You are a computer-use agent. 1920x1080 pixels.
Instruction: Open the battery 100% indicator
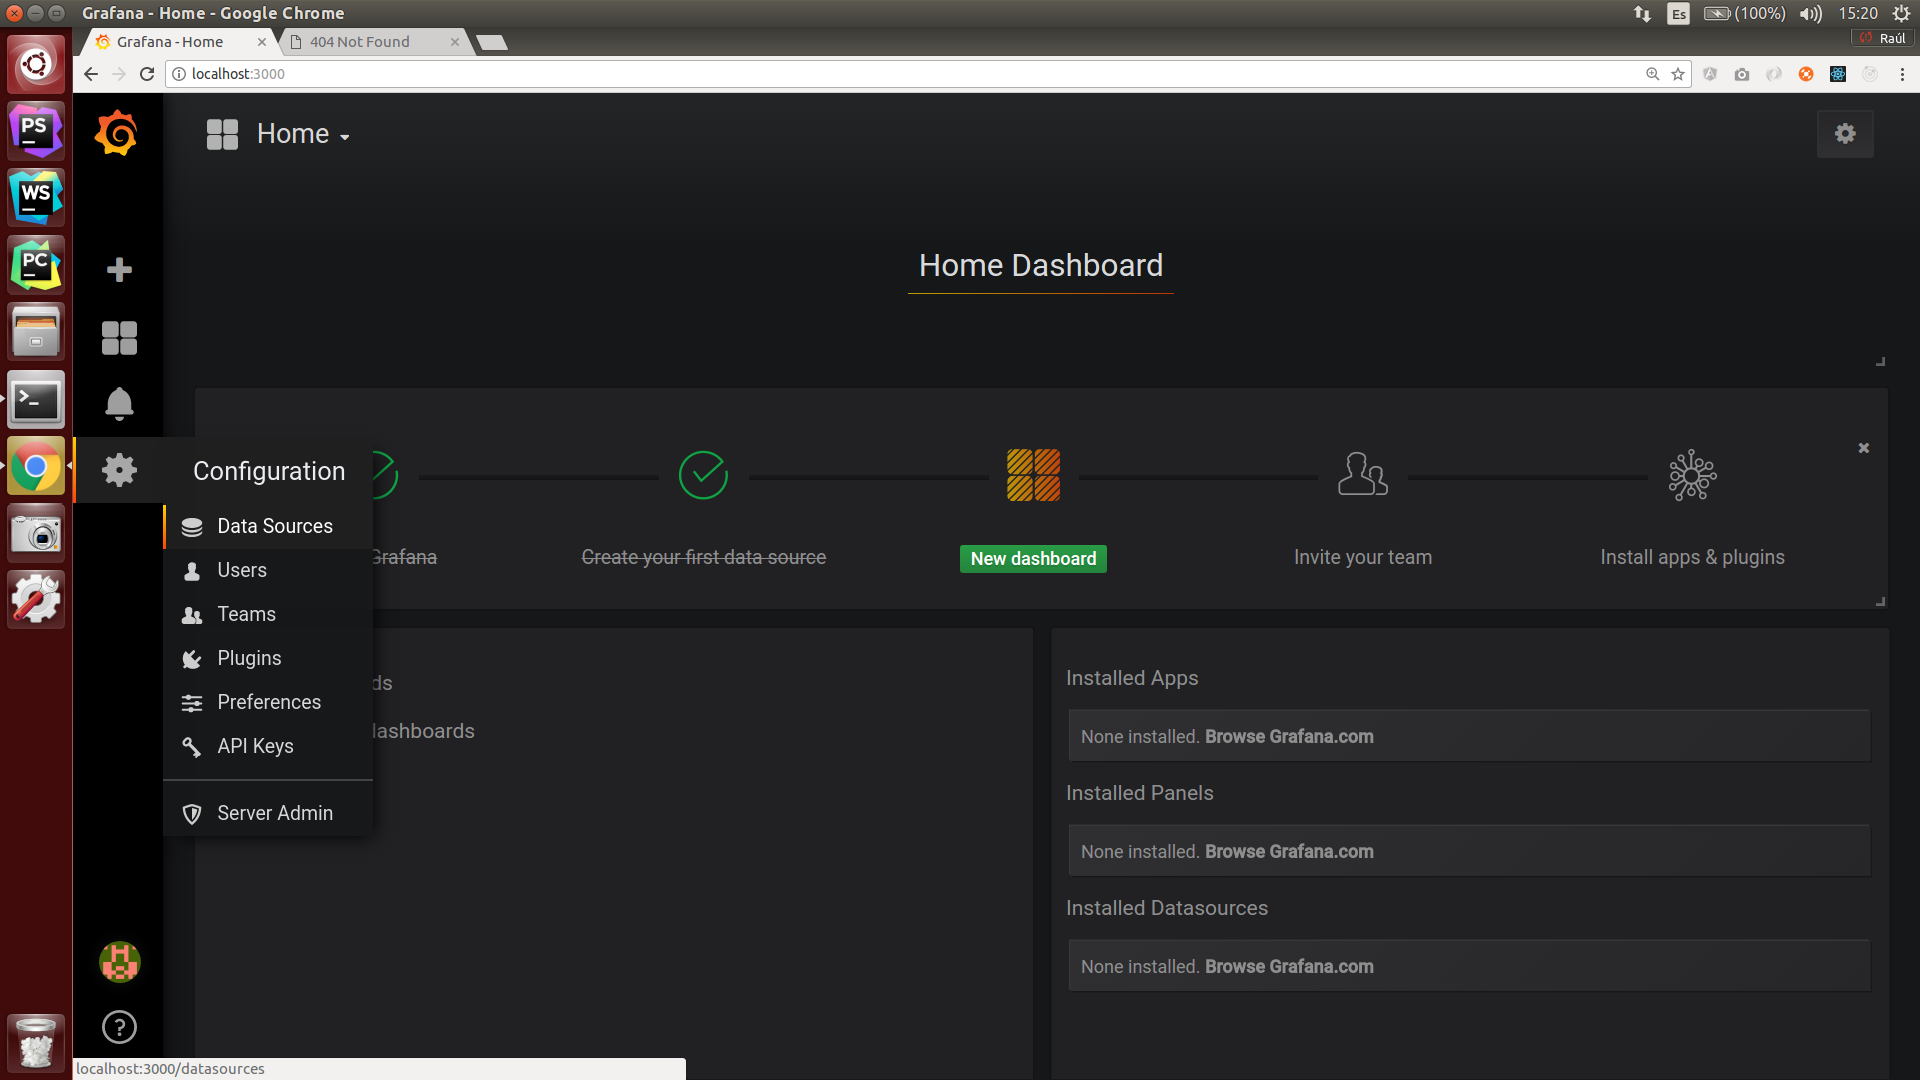click(x=1745, y=13)
